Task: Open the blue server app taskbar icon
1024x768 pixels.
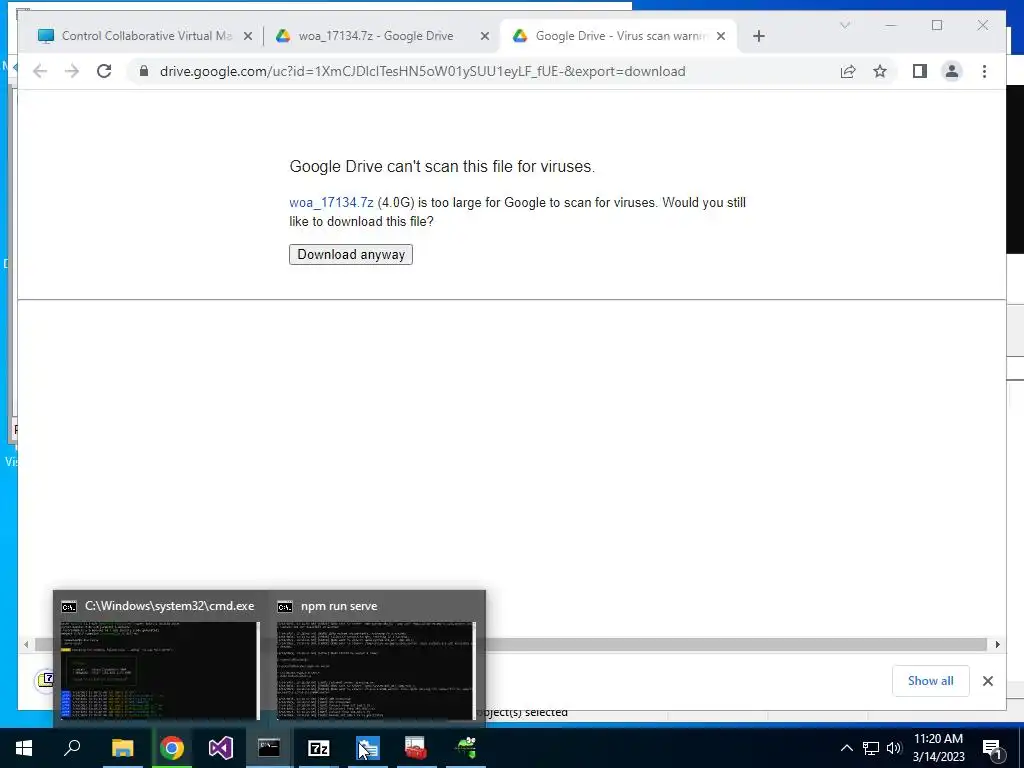Action: point(368,748)
